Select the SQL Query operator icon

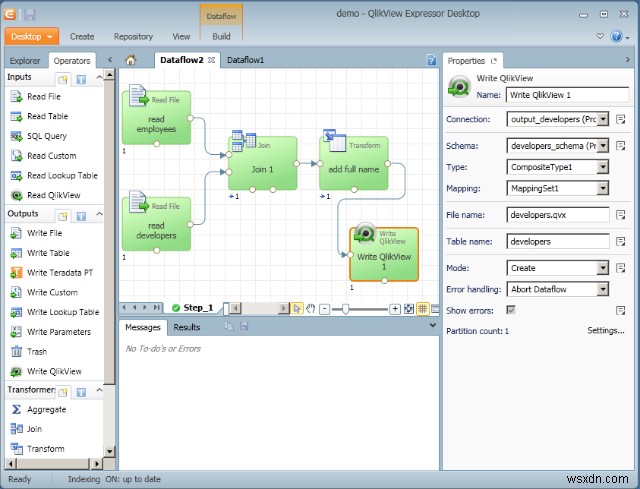coord(16,136)
